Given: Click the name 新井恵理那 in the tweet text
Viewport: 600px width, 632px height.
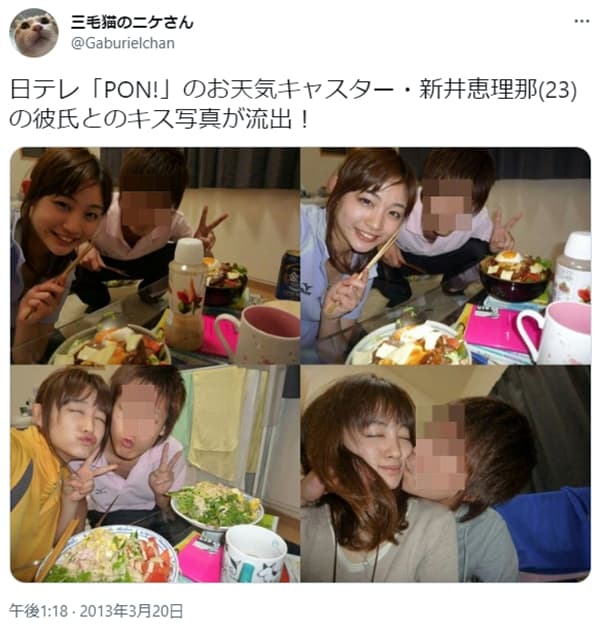Looking at the screenshot, I should click(x=478, y=89).
